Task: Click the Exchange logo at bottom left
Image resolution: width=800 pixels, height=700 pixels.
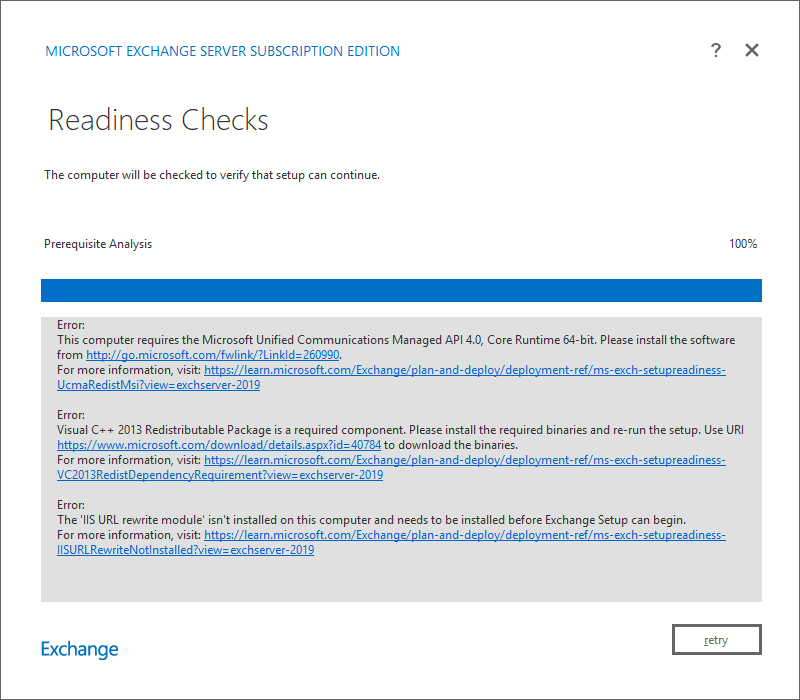Action: point(79,649)
